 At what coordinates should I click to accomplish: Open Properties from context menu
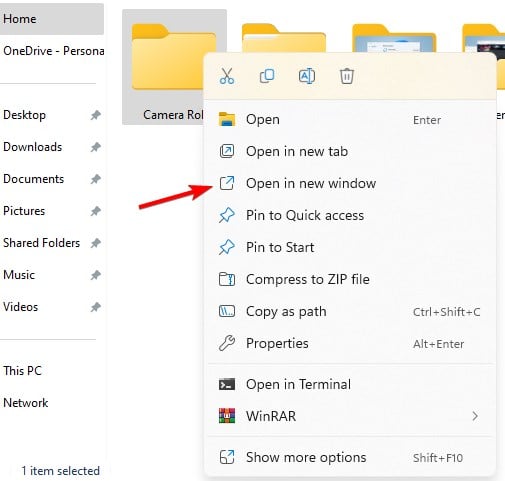[x=350, y=343]
